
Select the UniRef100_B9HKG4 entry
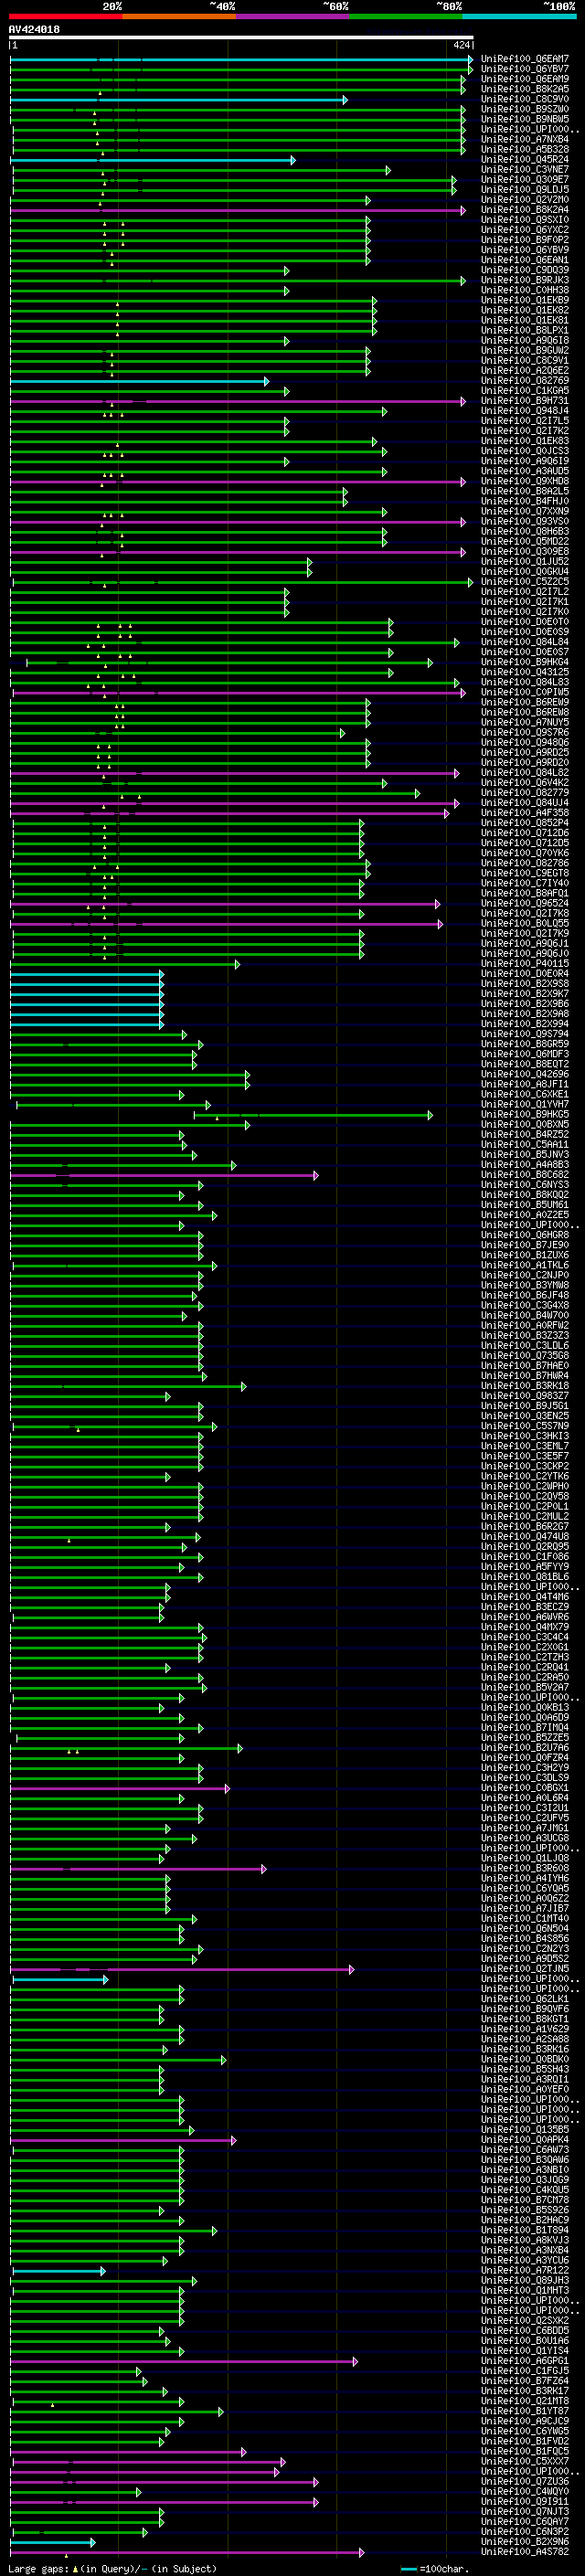tap(525, 662)
